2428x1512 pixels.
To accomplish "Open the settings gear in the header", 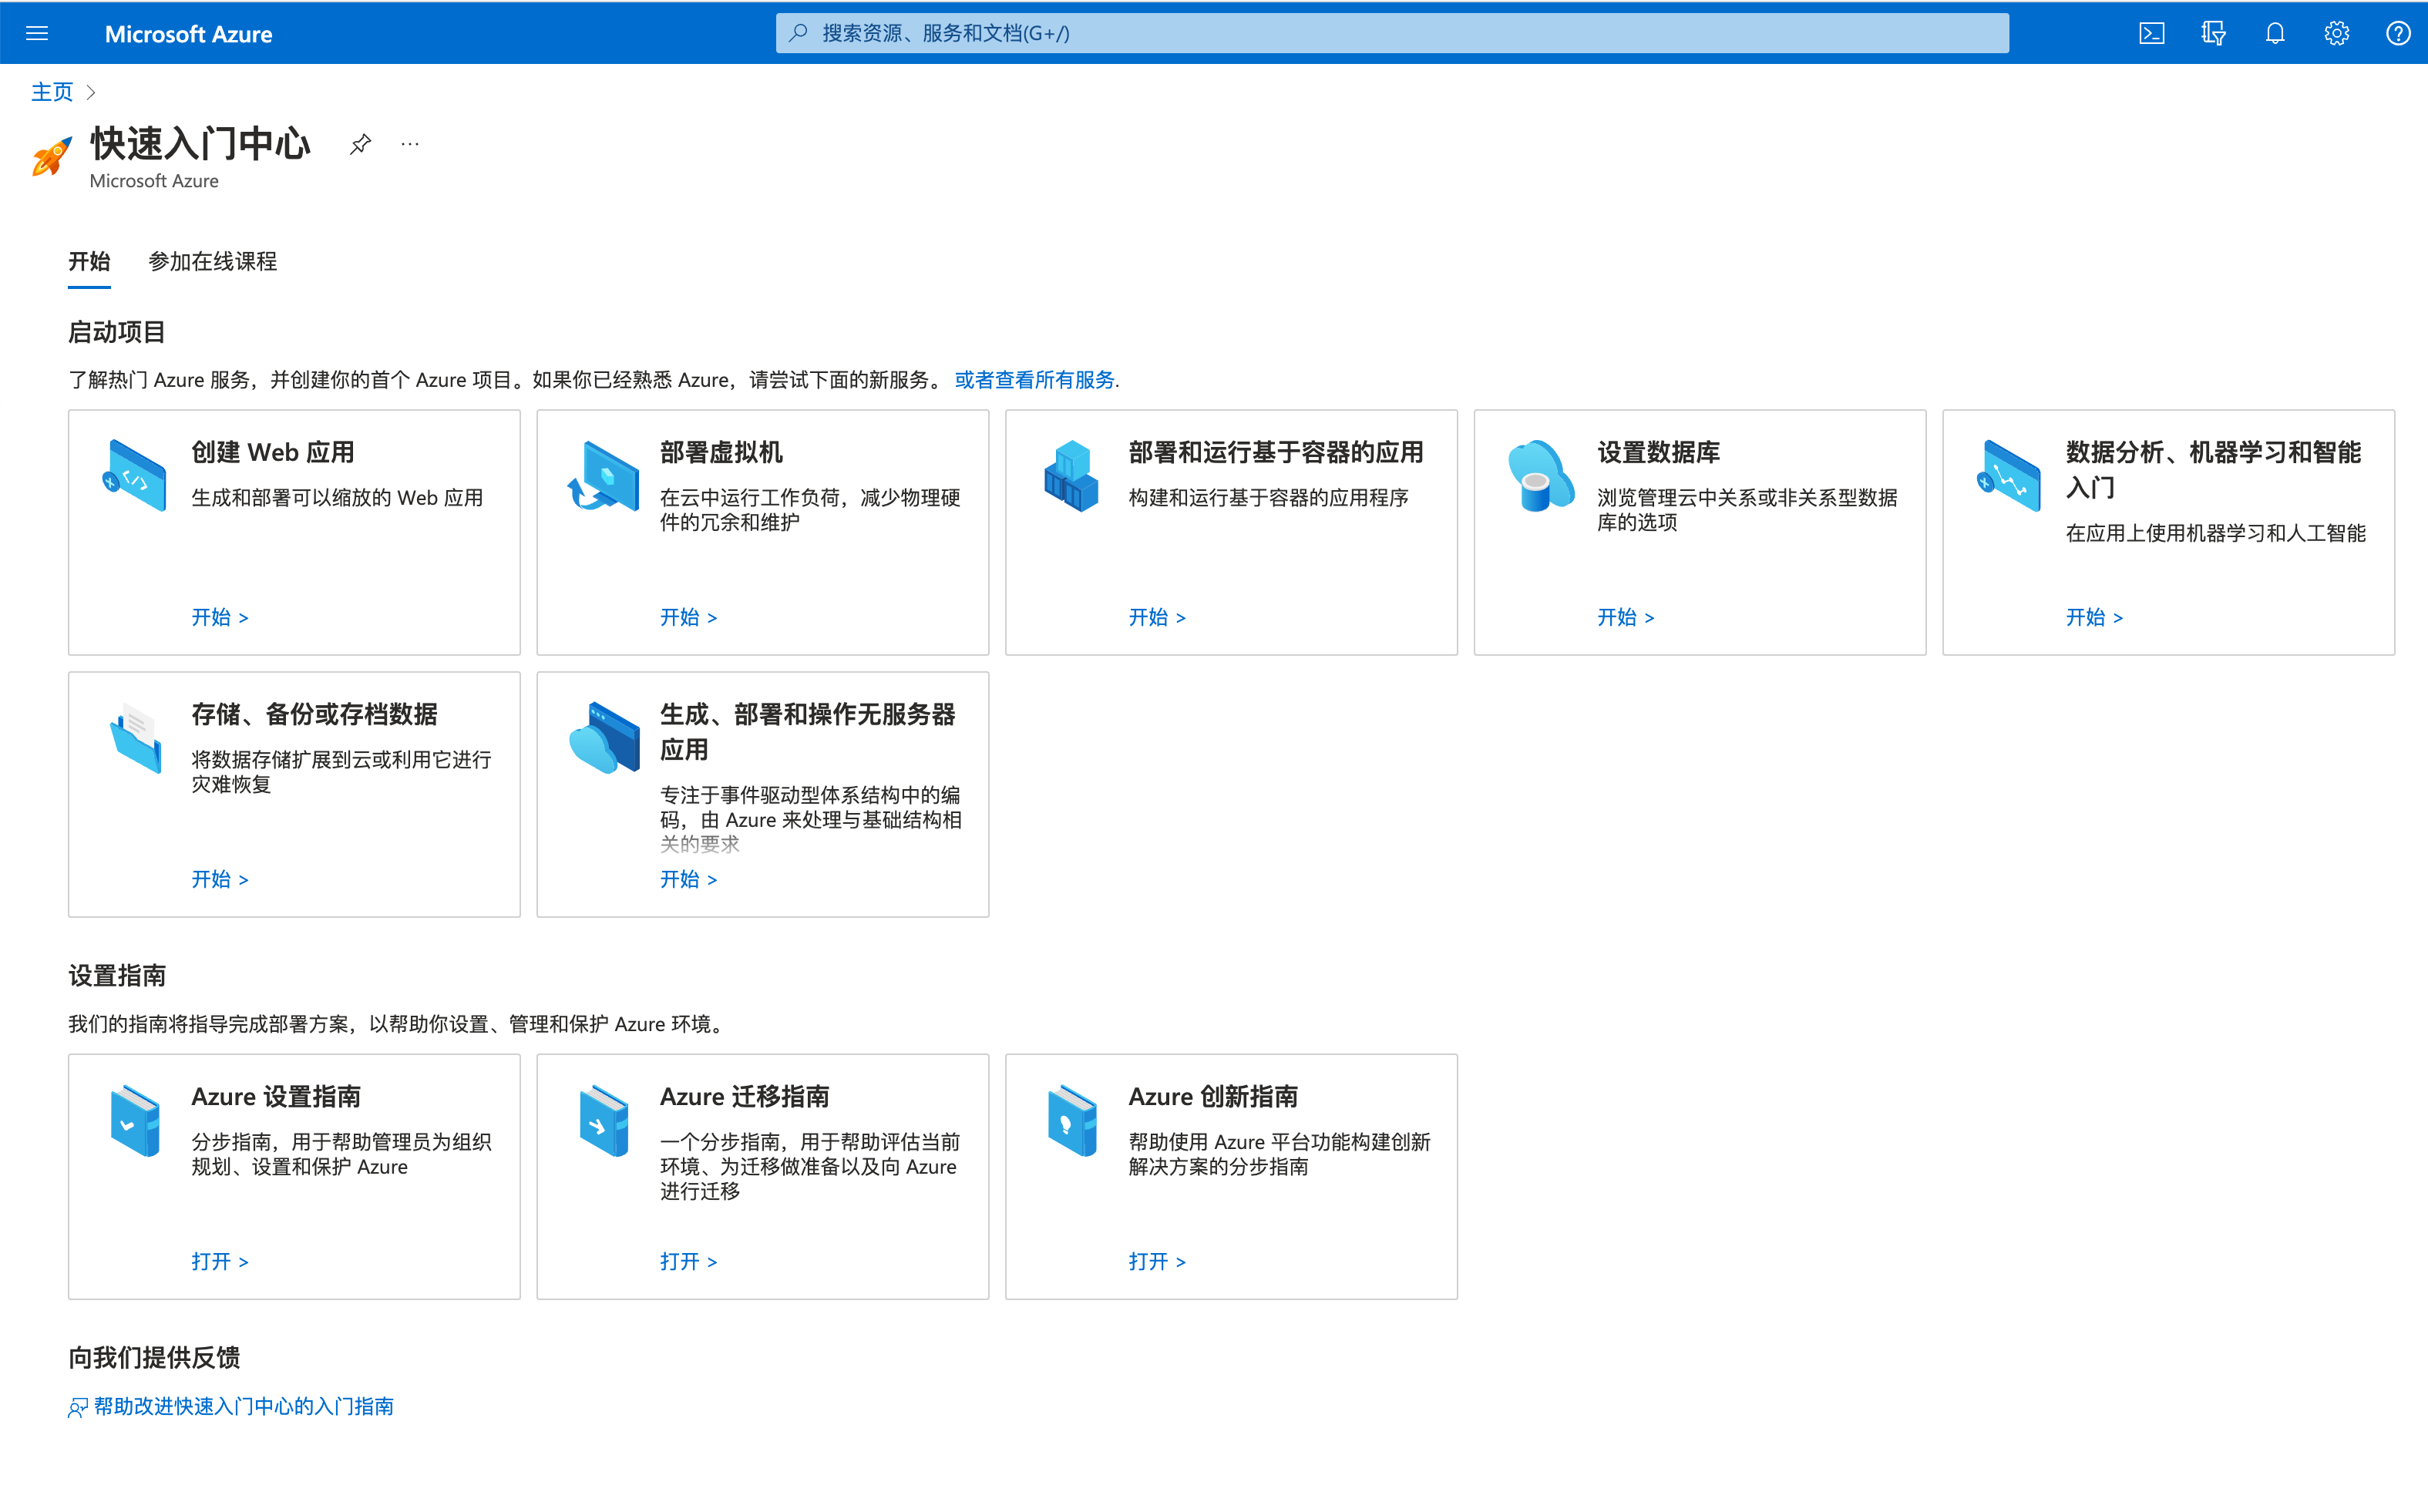I will [x=2336, y=33].
